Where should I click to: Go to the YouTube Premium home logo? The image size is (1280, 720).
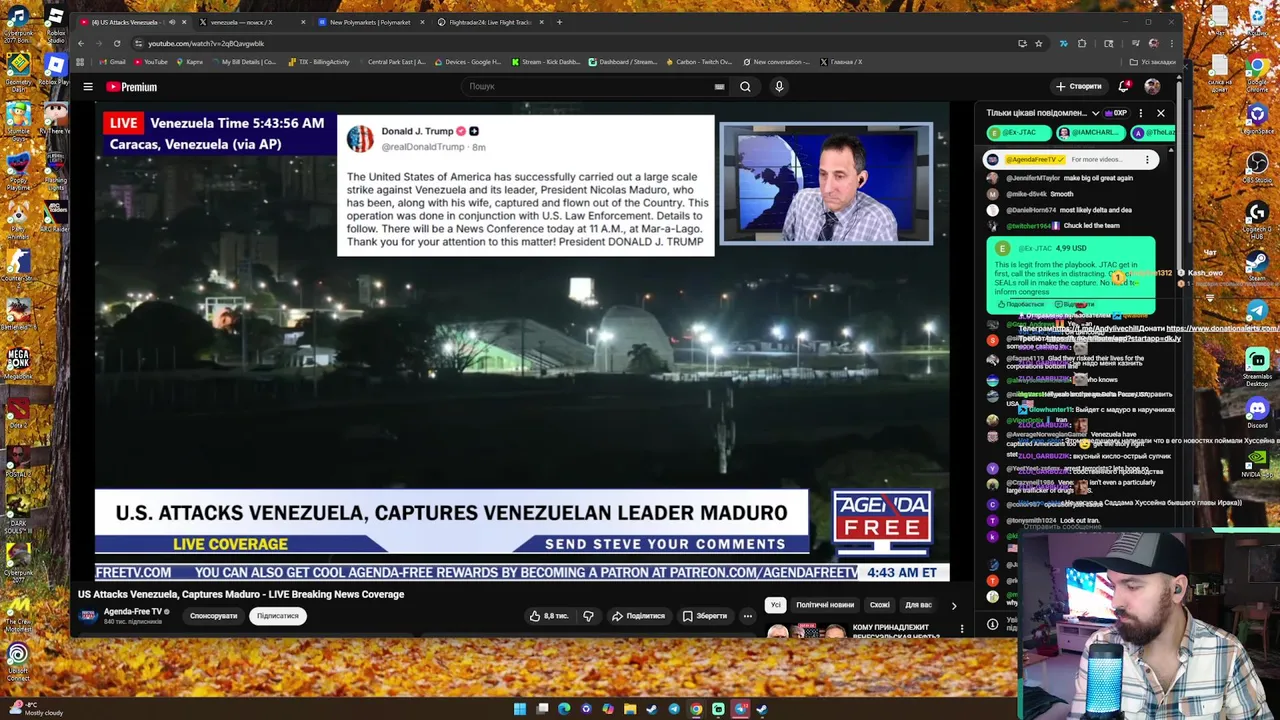click(x=131, y=87)
